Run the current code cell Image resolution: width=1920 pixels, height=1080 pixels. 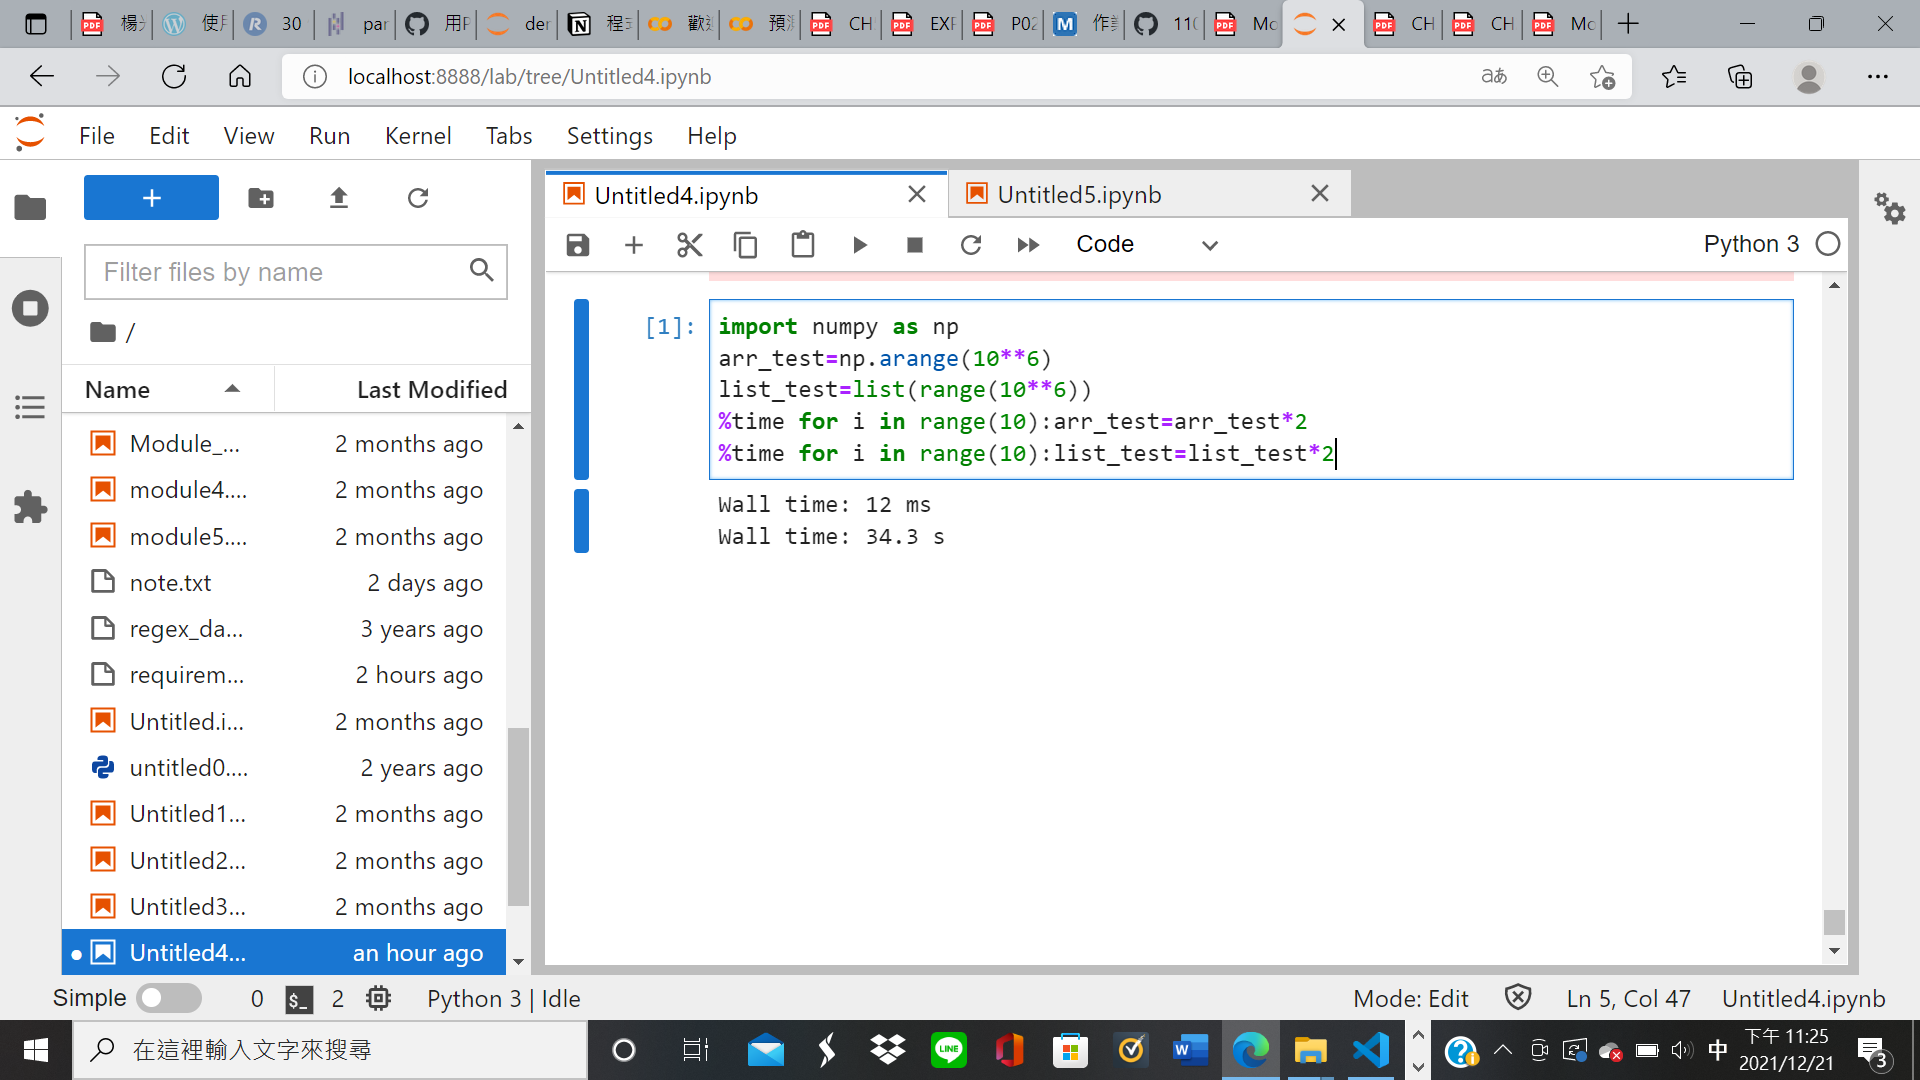[x=859, y=244]
